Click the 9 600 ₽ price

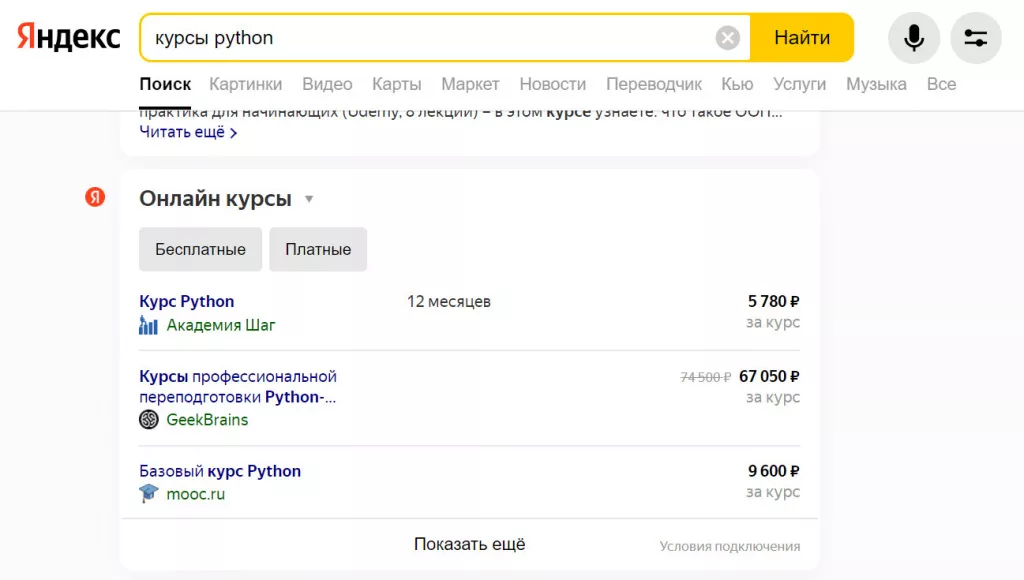click(773, 471)
